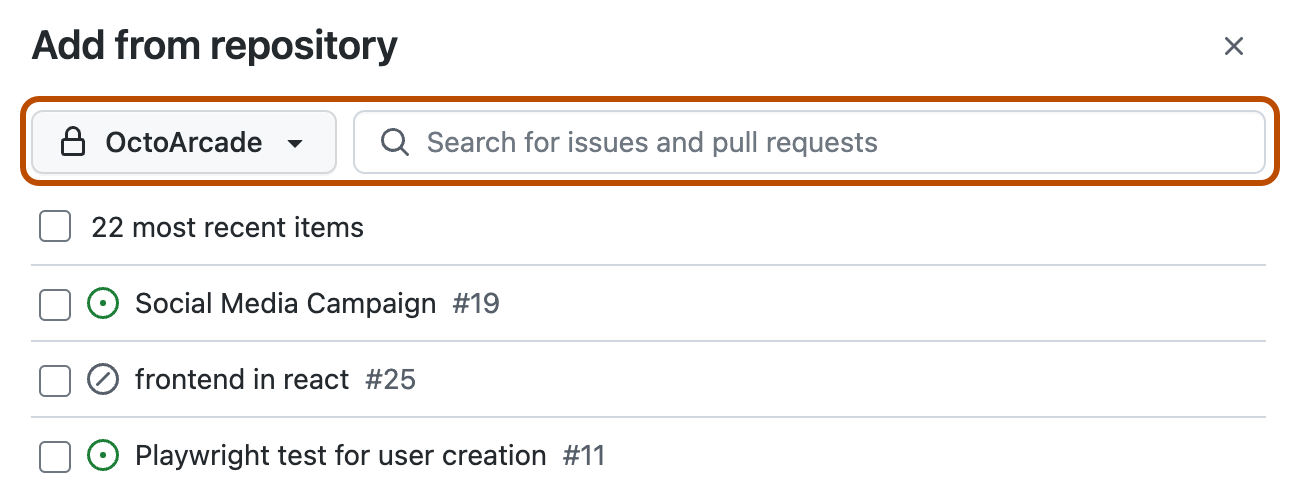This screenshot has height=490, width=1296.
Task: Open the frontend in react issue title
Action: 242,380
